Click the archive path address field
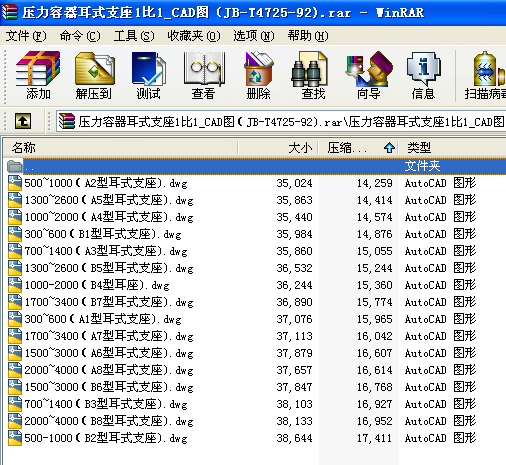506x465 pixels. [281, 121]
